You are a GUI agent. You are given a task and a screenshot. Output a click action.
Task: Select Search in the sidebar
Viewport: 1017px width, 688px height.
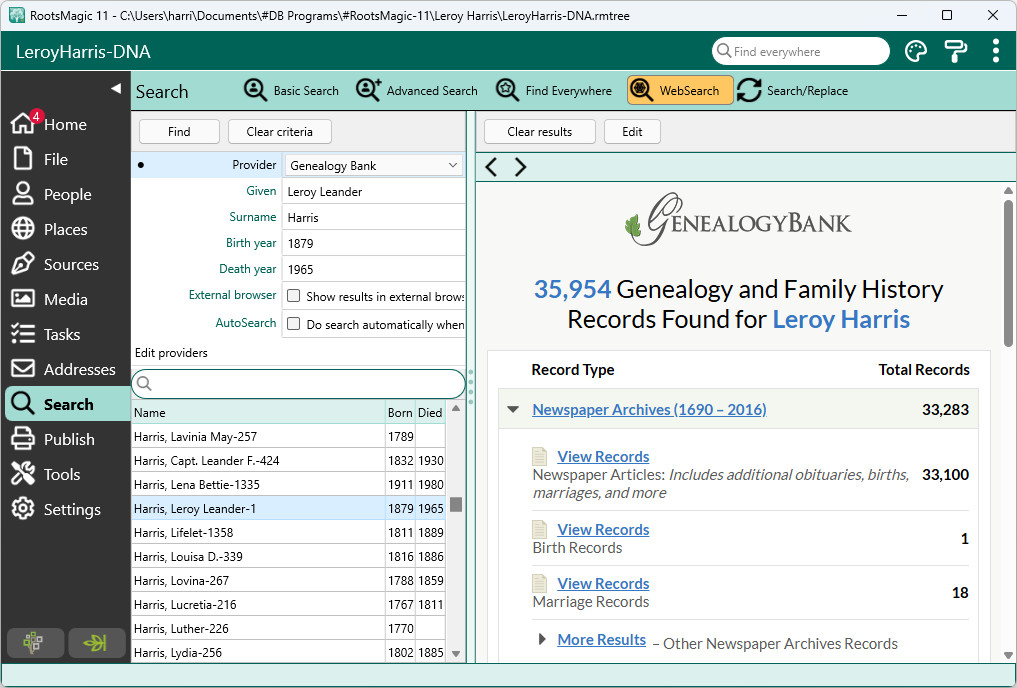67,404
